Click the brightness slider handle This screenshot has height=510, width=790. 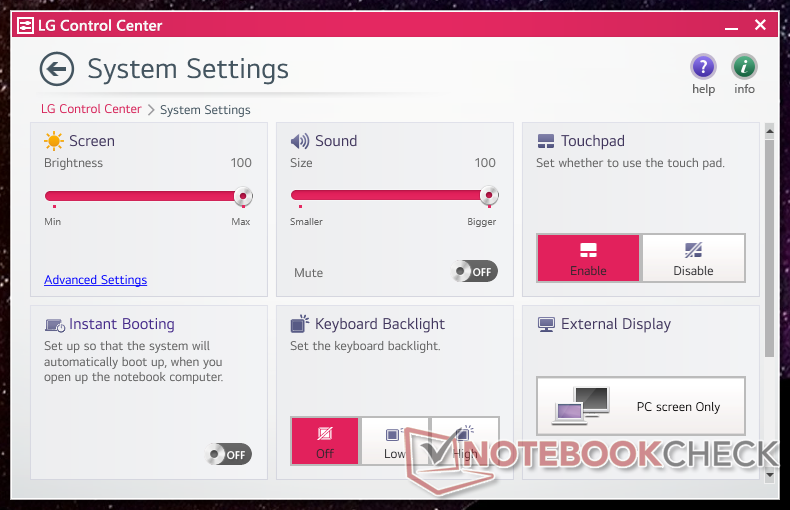[243, 196]
